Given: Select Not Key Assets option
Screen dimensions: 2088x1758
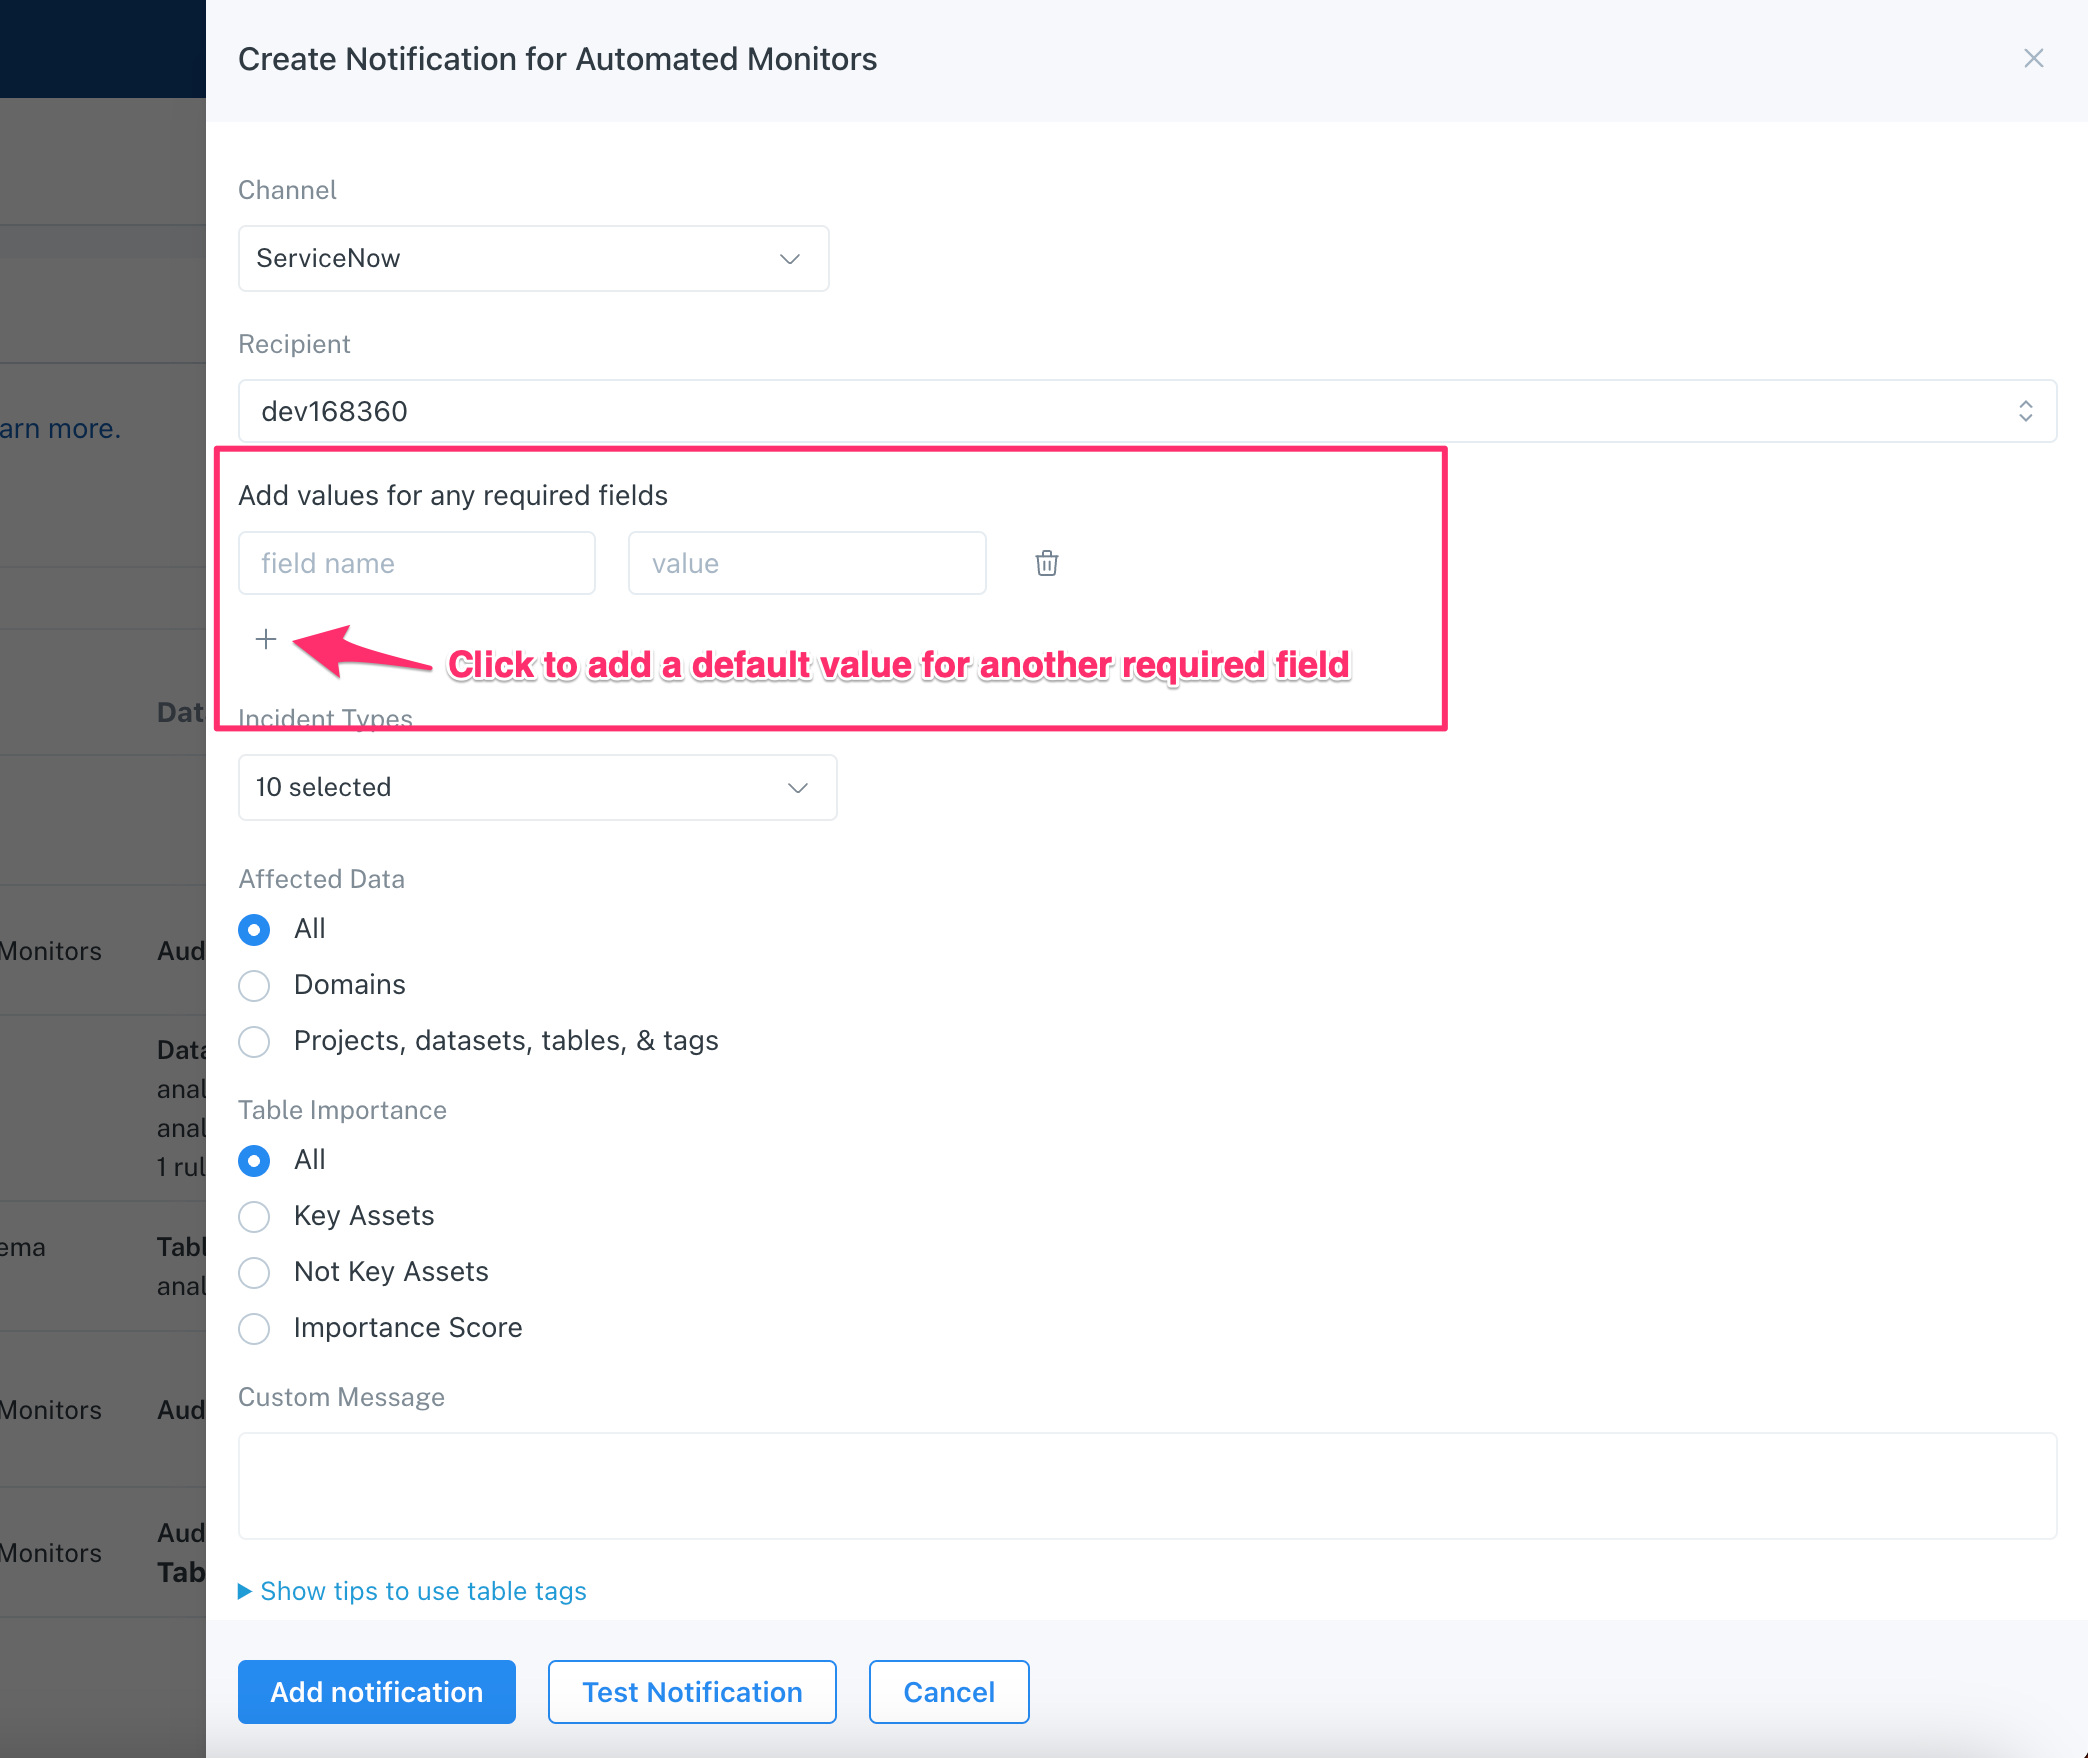Looking at the screenshot, I should [254, 1273].
